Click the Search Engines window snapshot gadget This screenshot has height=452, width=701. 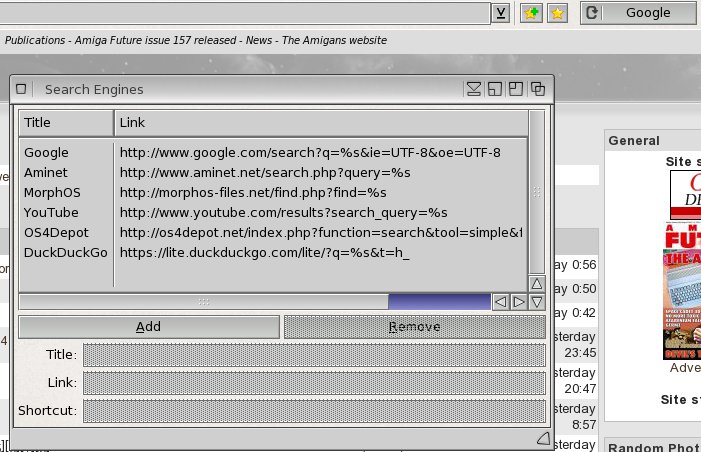[x=494, y=89]
